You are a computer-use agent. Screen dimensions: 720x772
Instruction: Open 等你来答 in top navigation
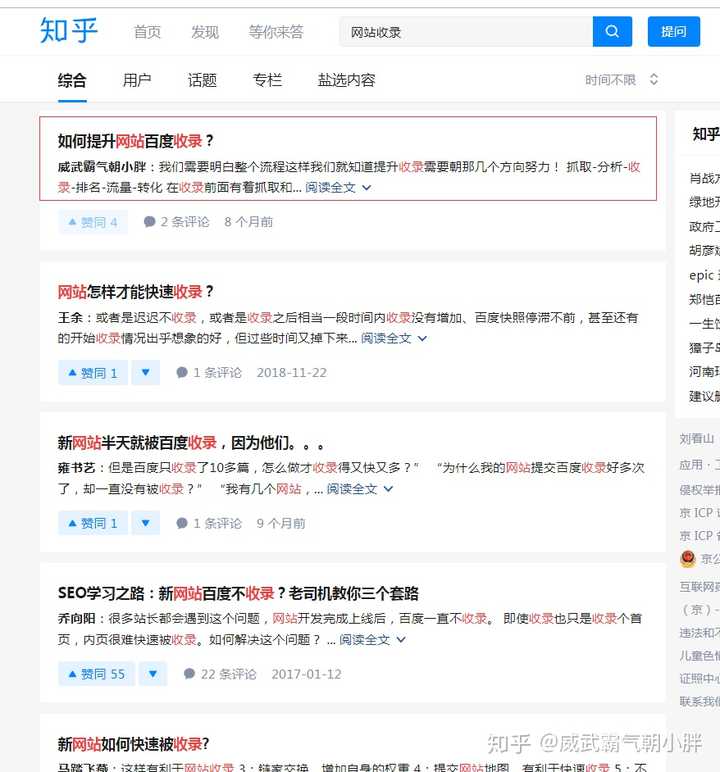click(x=276, y=32)
